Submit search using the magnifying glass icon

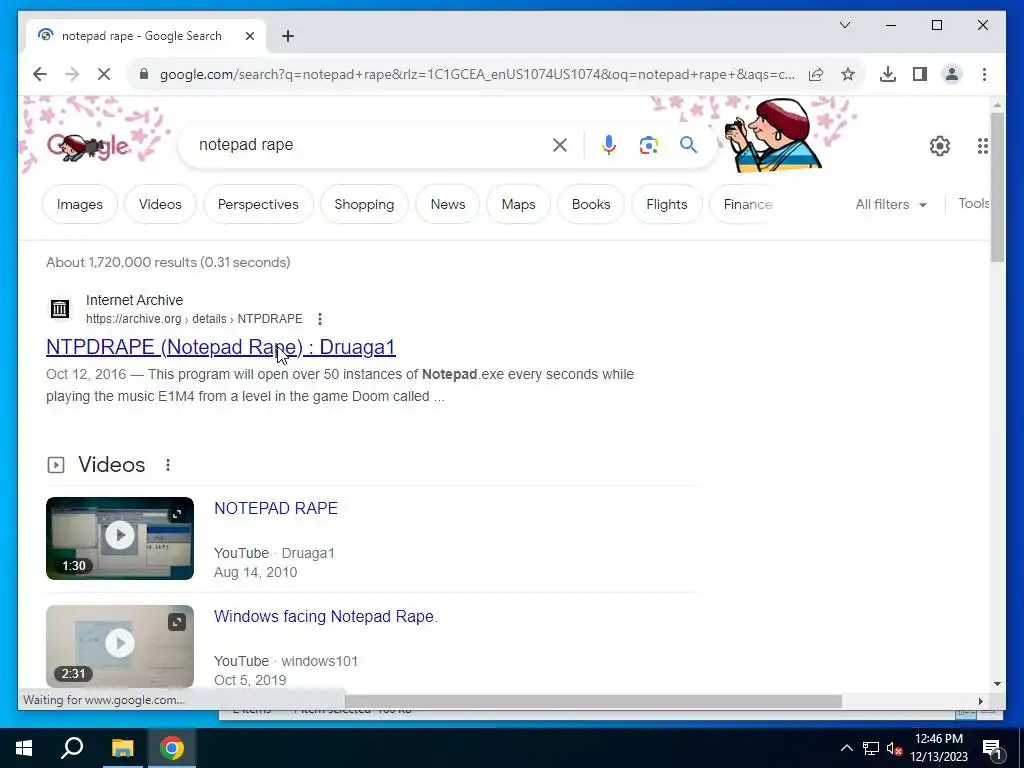pyautogui.click(x=688, y=145)
